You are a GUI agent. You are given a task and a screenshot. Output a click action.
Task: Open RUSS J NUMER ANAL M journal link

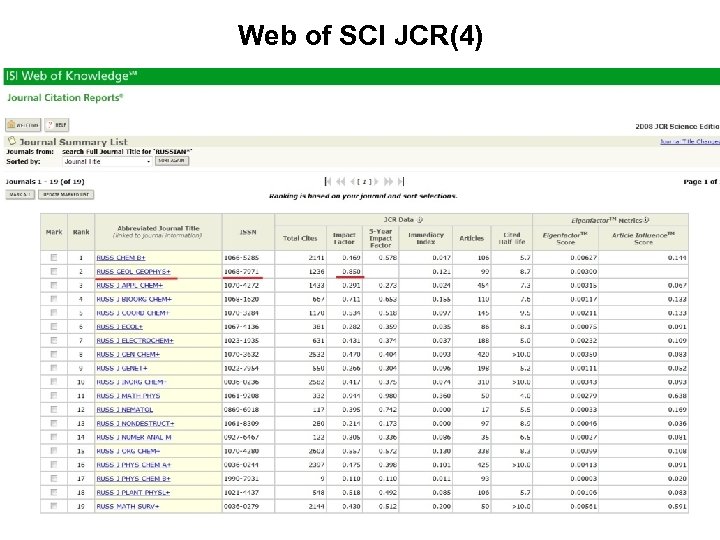pos(134,437)
